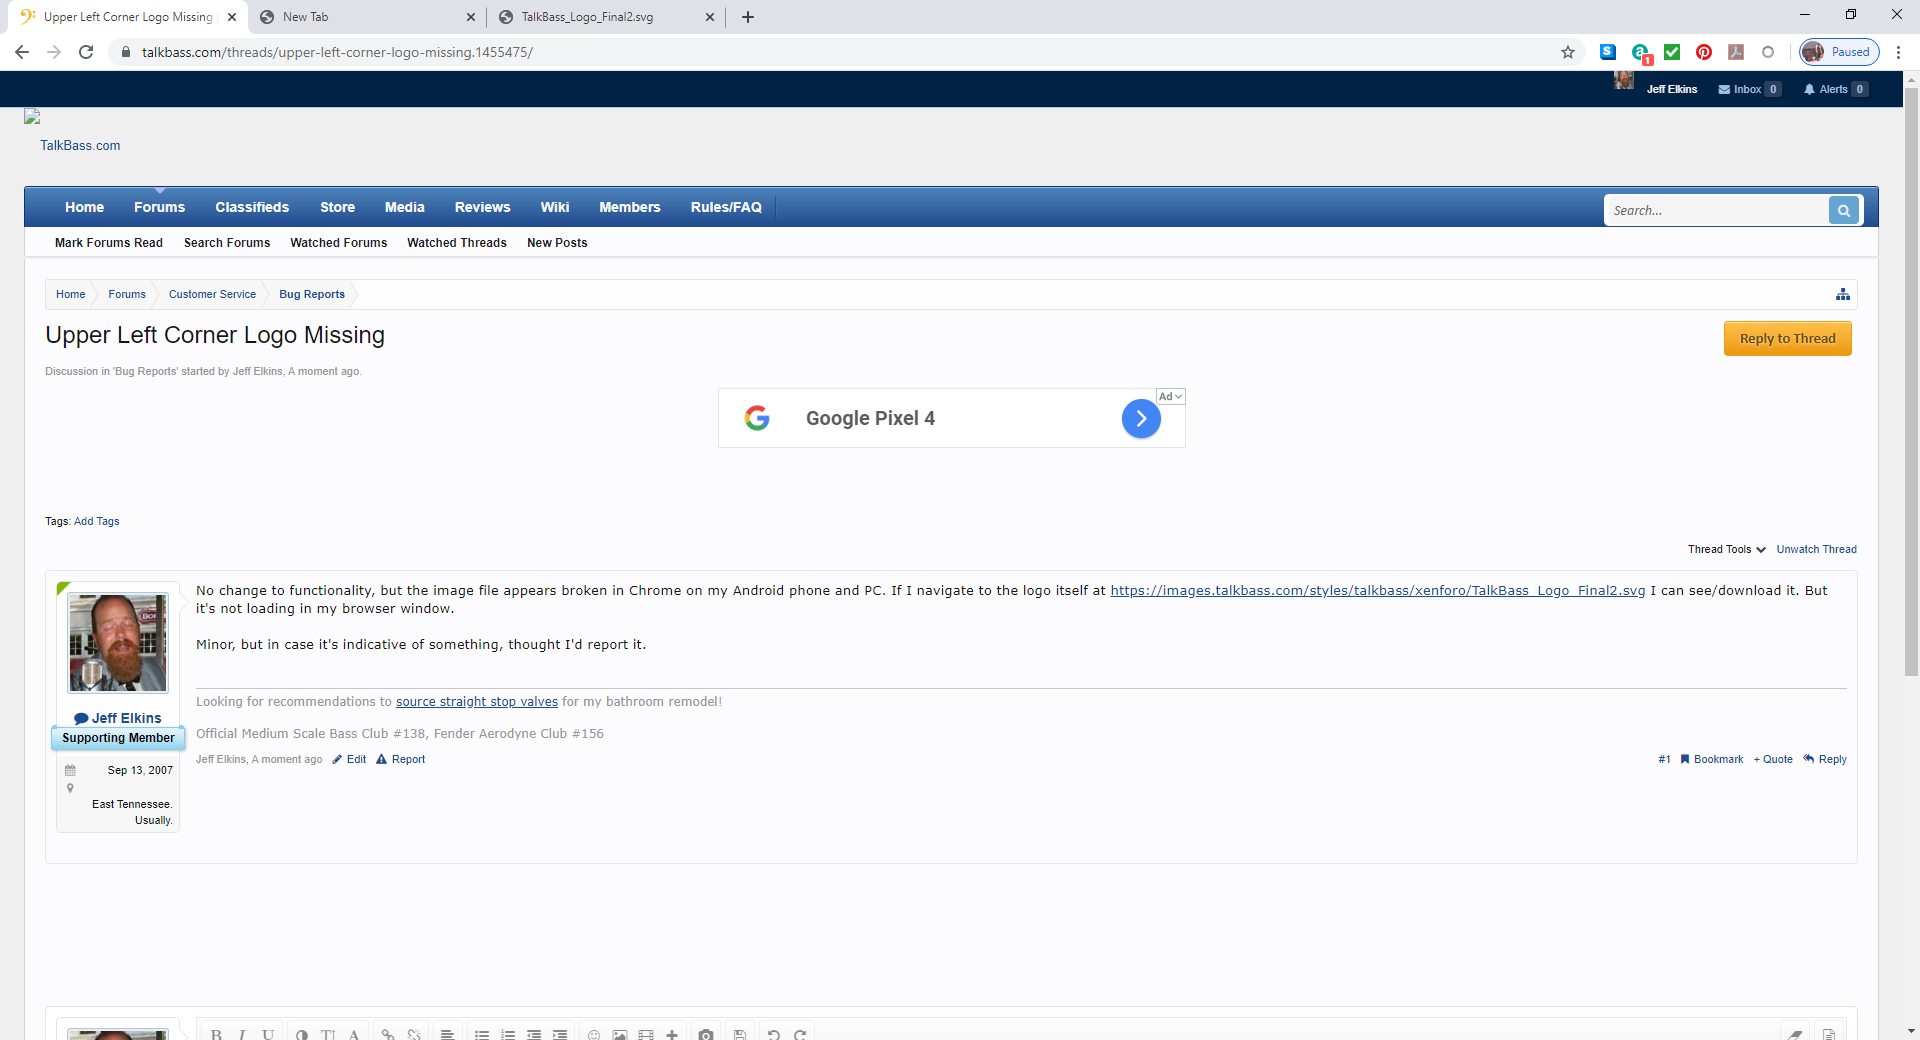Open smilies picker in editor
Screen dimensions: 1920x1040
594,1034
